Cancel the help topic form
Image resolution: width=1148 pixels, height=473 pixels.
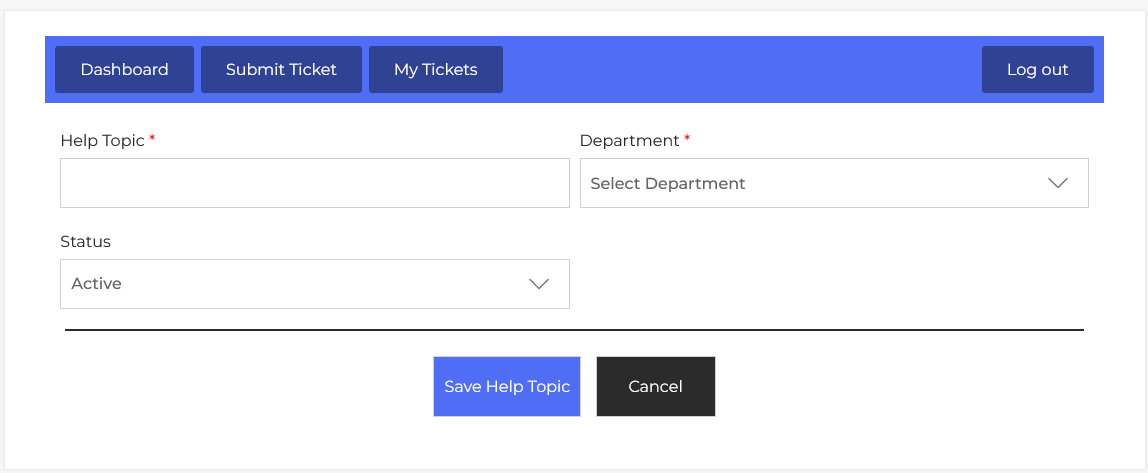tap(655, 386)
